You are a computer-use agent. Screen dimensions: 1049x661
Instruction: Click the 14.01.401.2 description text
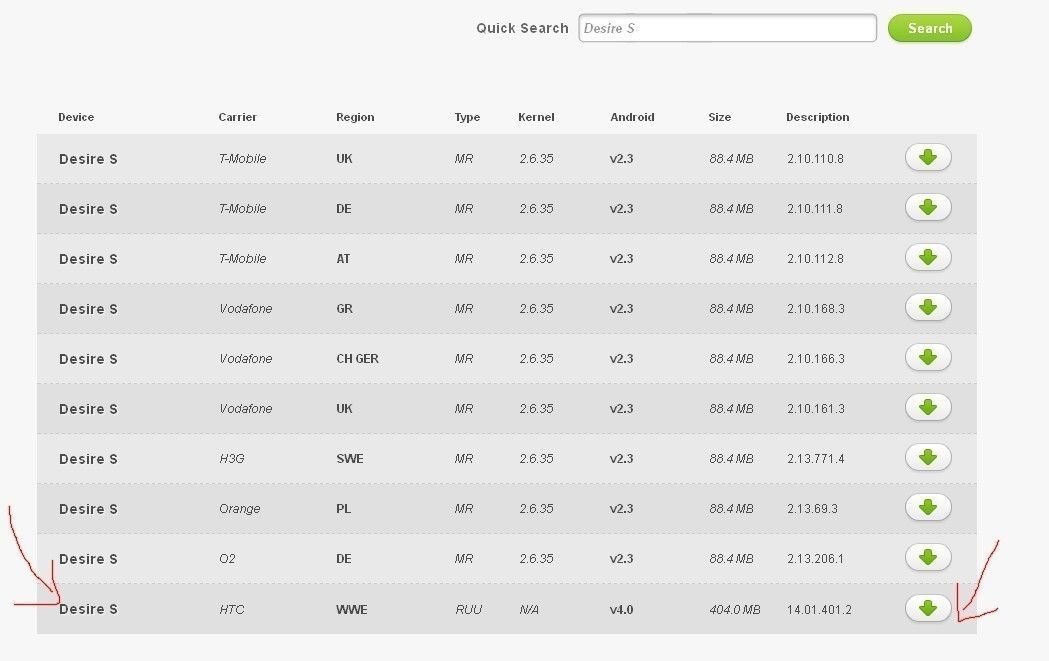[x=820, y=609]
